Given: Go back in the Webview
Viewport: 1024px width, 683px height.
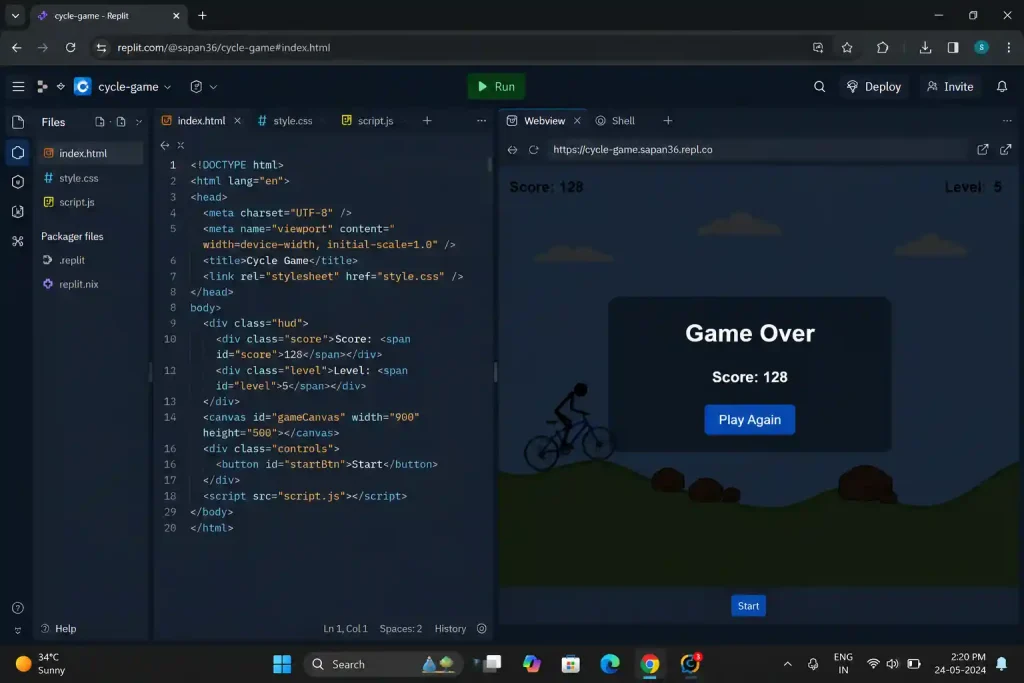Looking at the screenshot, I should point(512,150).
